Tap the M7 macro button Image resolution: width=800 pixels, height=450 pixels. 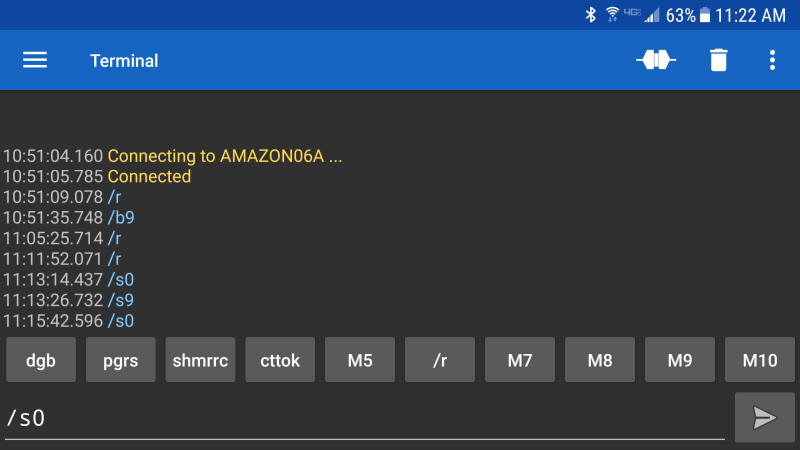click(x=520, y=360)
